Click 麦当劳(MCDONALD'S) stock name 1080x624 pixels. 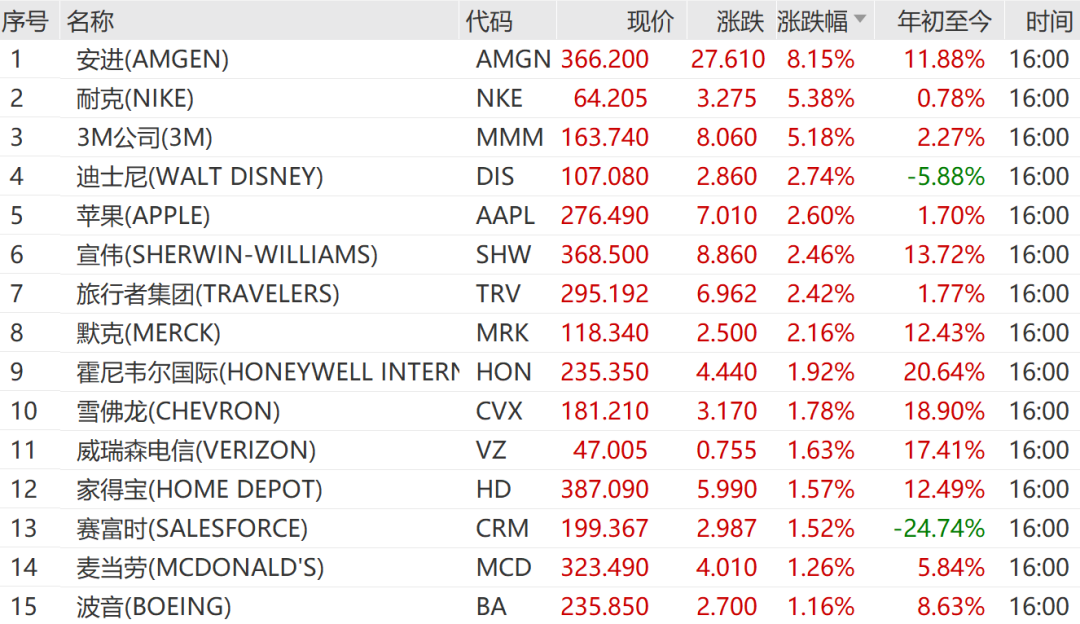coord(200,567)
